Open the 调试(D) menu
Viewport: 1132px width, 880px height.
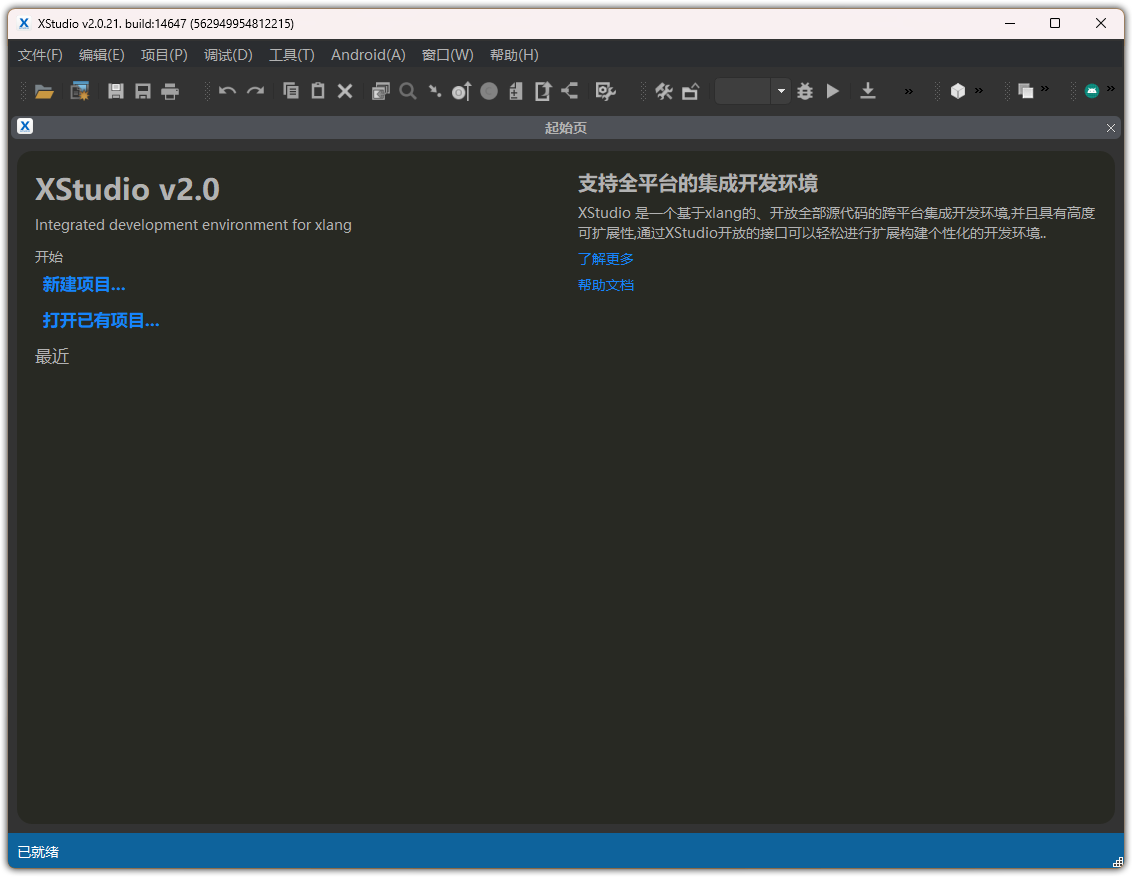click(x=228, y=55)
